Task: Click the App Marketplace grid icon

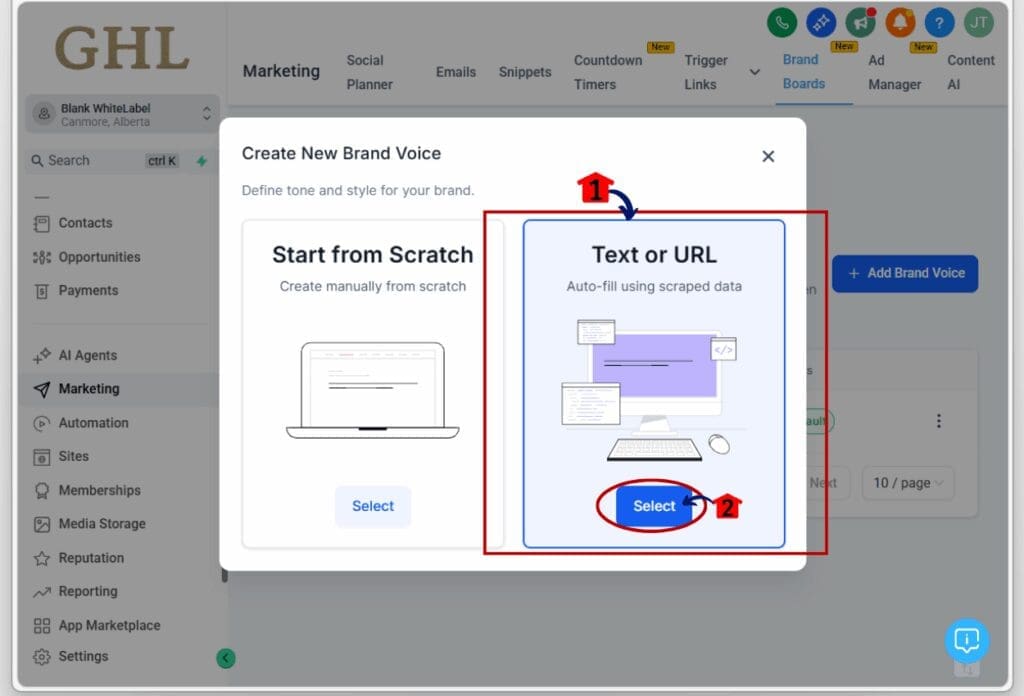Action: pyautogui.click(x=42, y=625)
